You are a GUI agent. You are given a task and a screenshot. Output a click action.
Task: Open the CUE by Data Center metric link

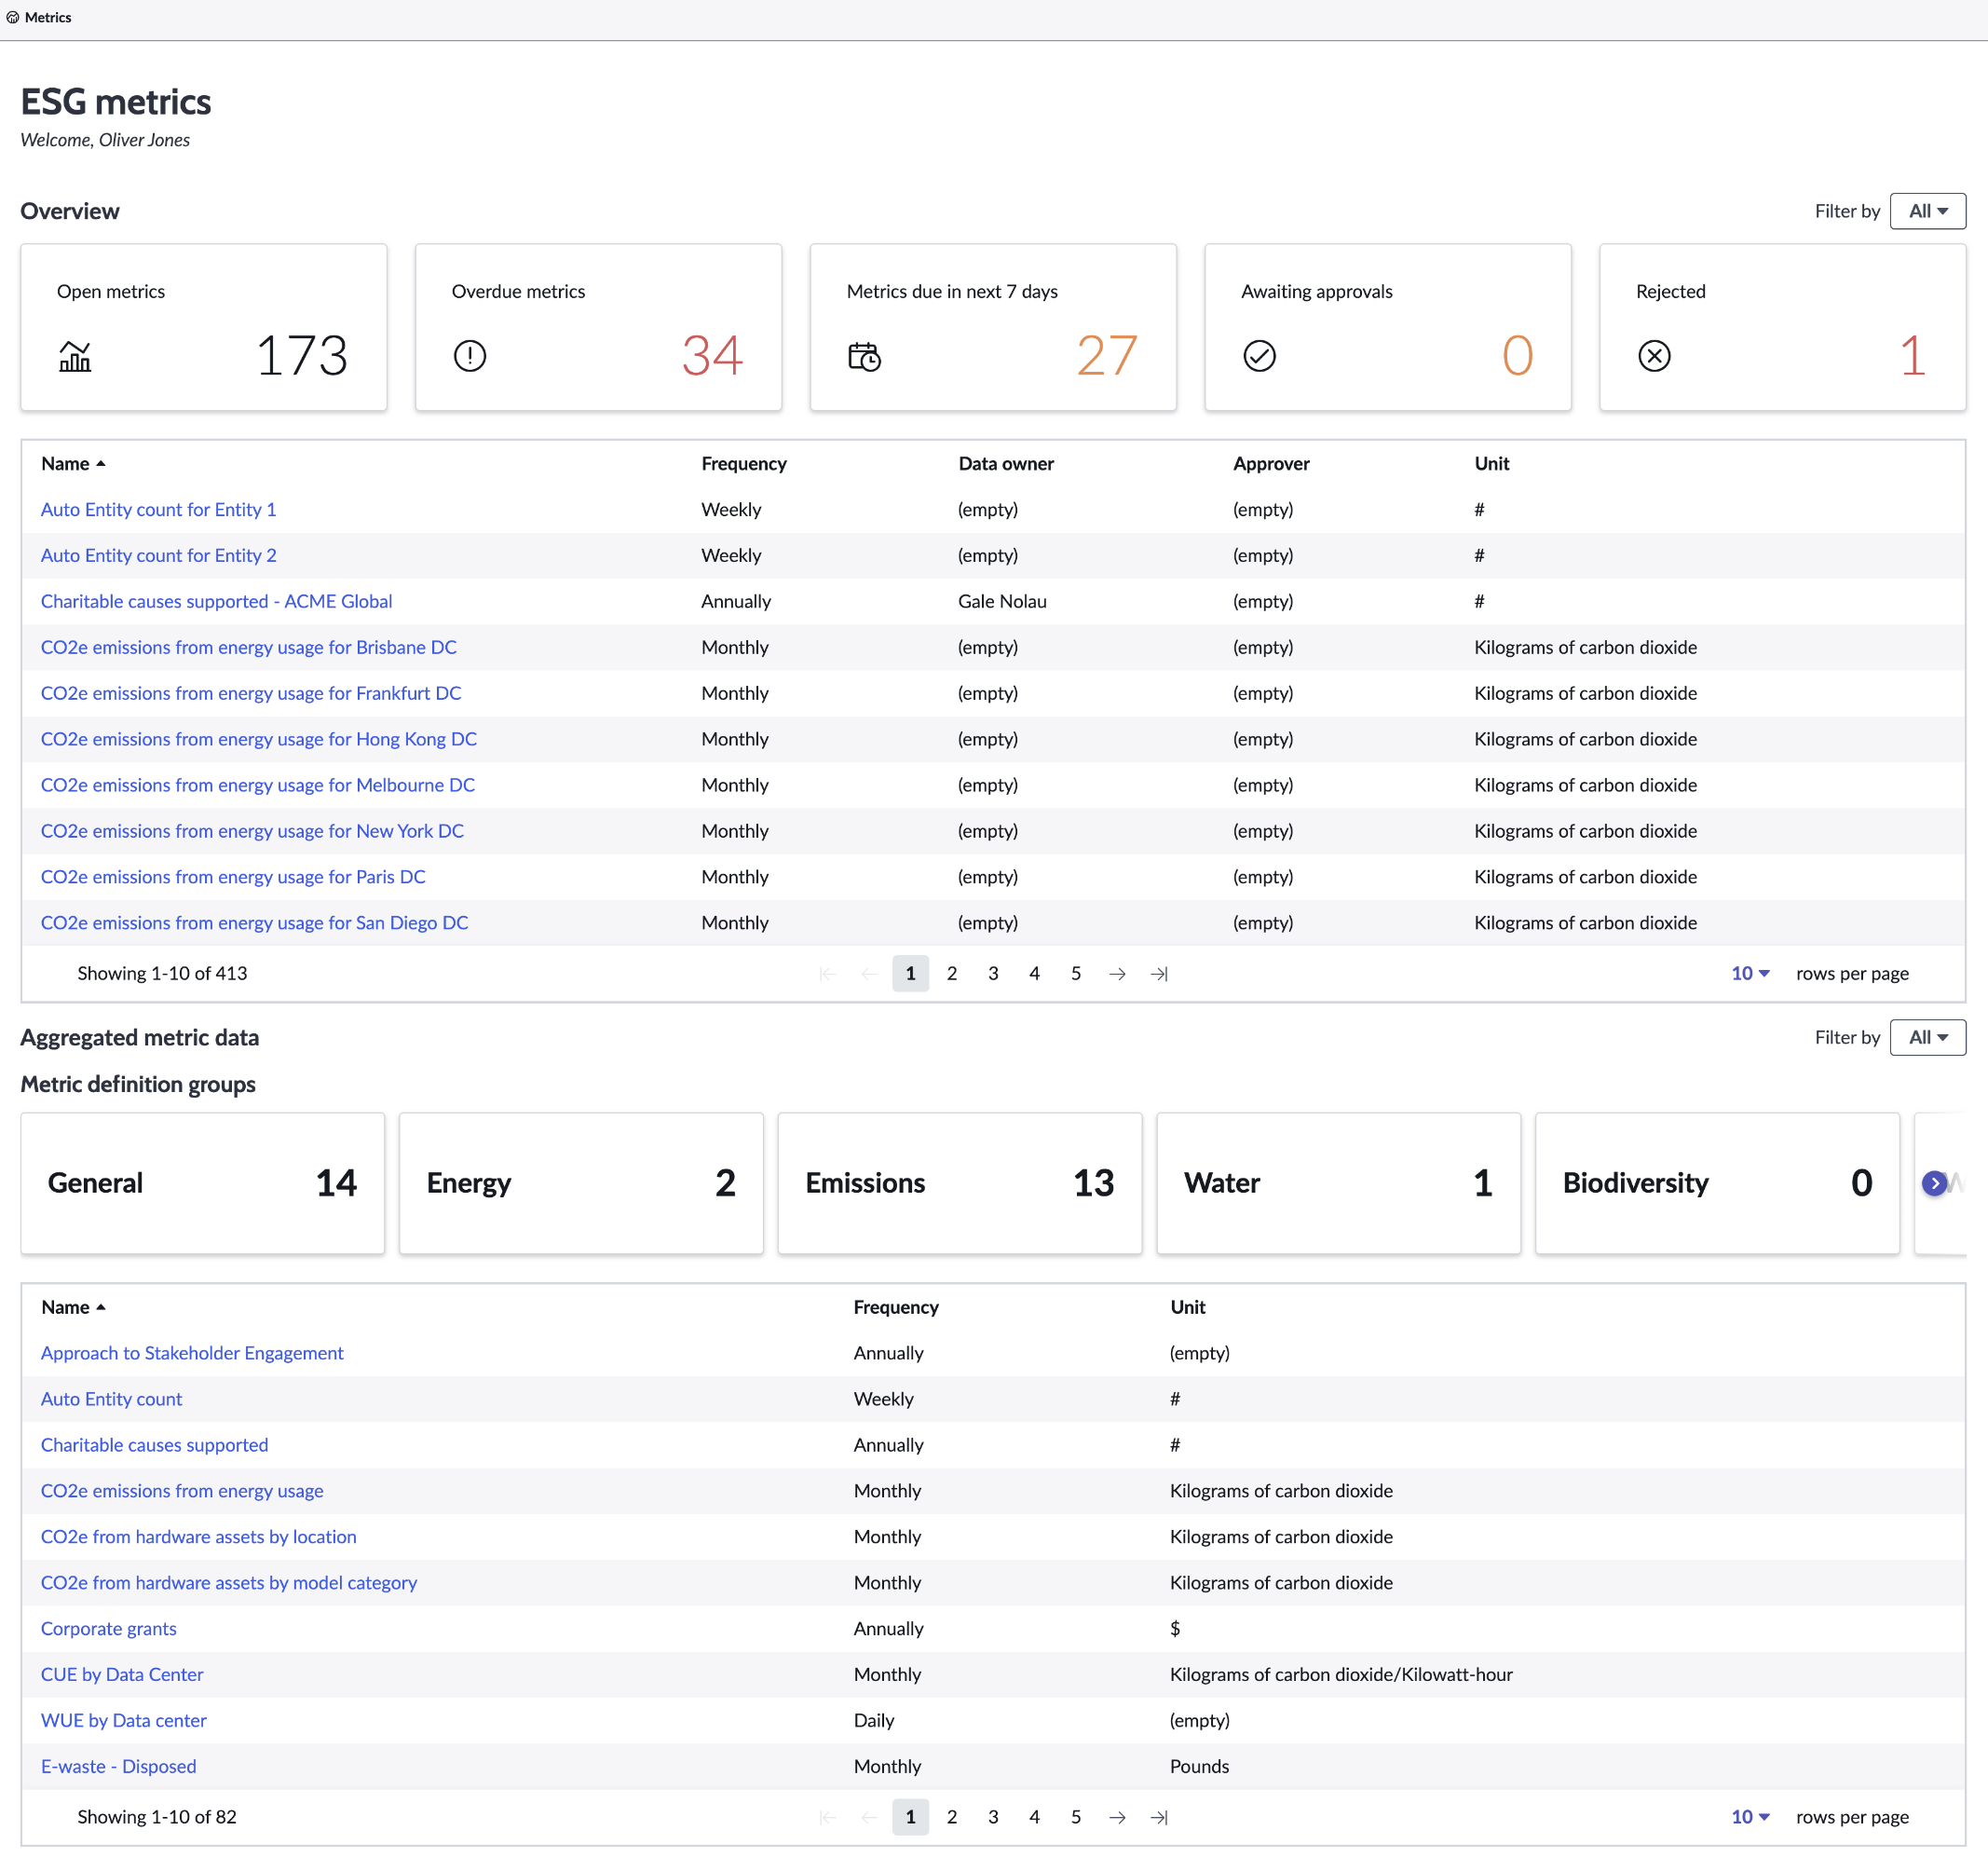click(122, 1674)
